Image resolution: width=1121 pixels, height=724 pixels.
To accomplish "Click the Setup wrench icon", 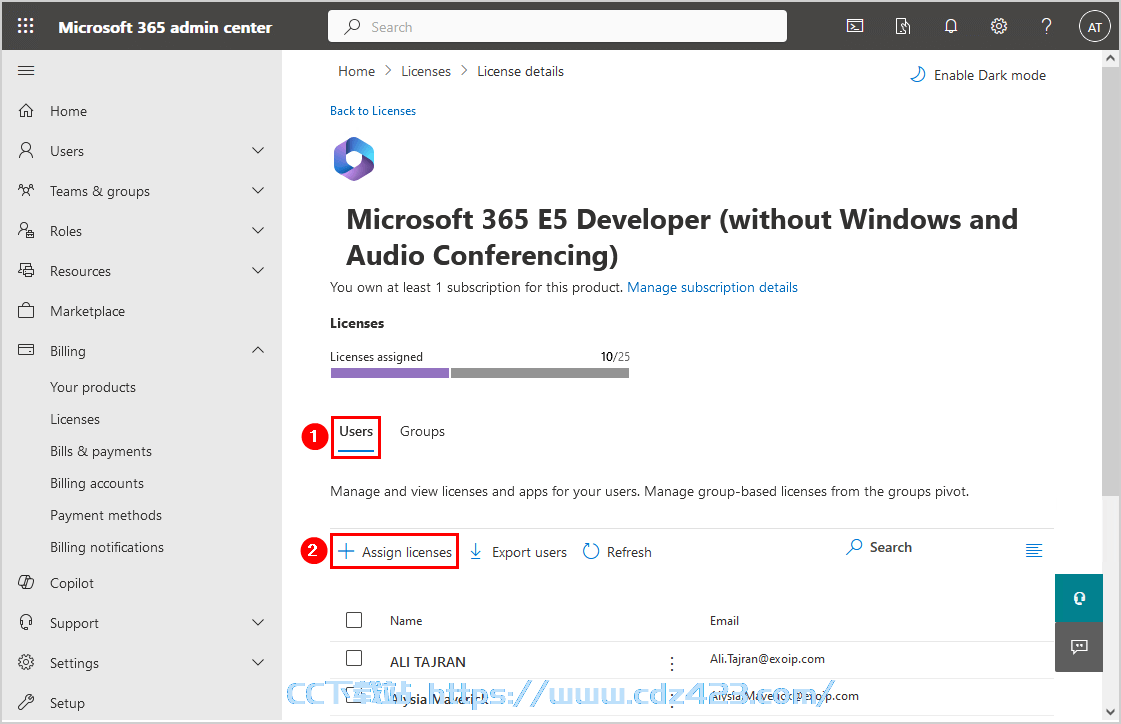I will [x=26, y=703].
